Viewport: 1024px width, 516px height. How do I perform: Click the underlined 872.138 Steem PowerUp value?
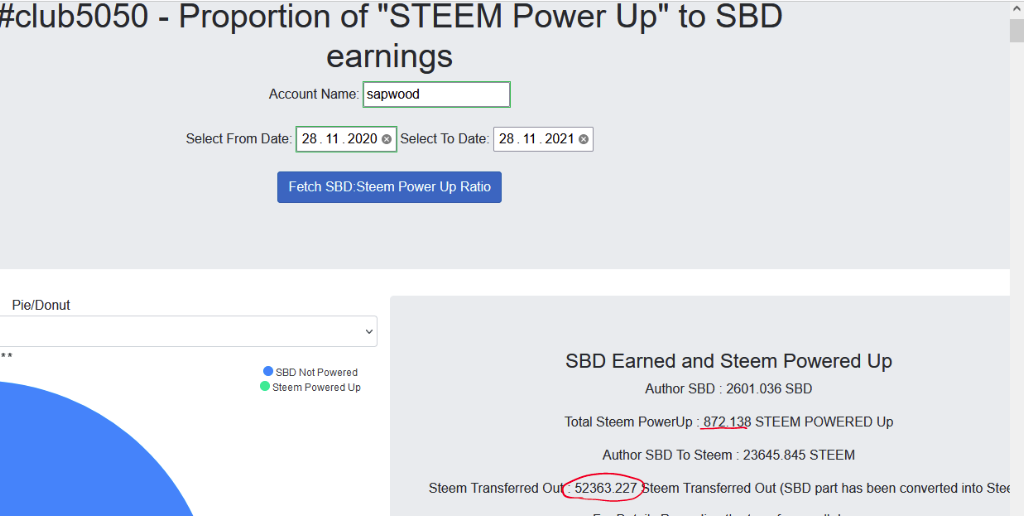[727, 422]
